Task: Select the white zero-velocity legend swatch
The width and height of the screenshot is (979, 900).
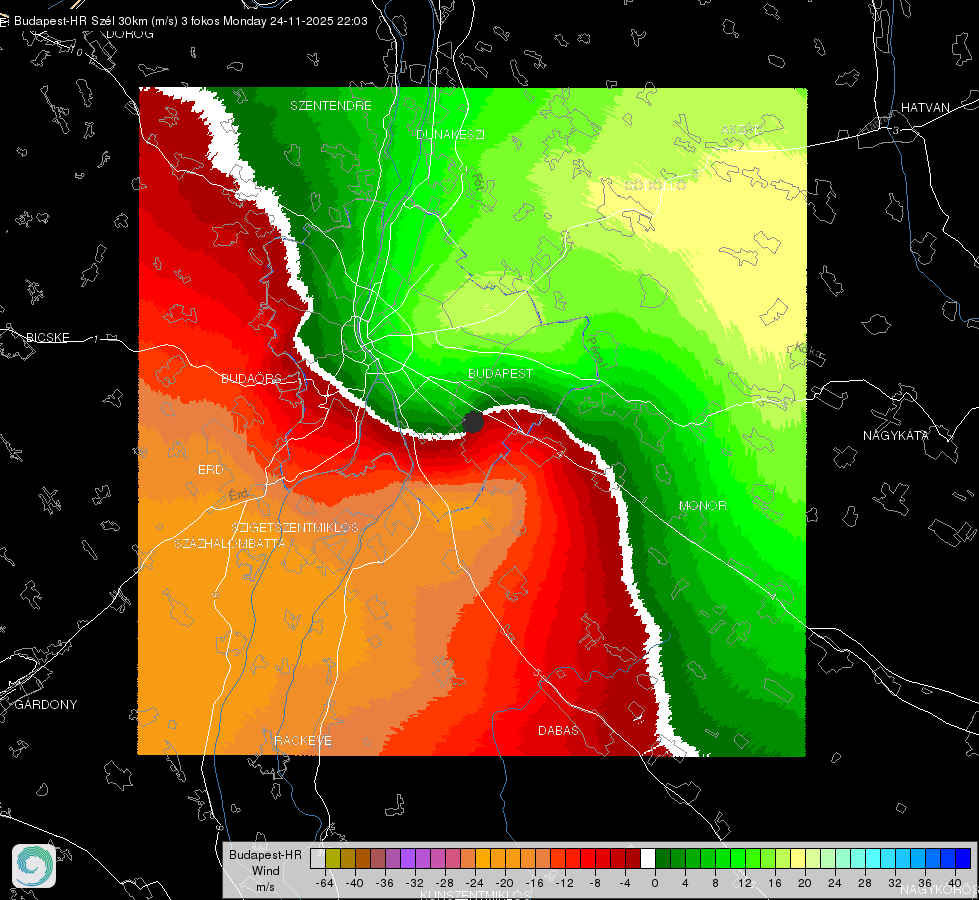Action: (x=647, y=858)
